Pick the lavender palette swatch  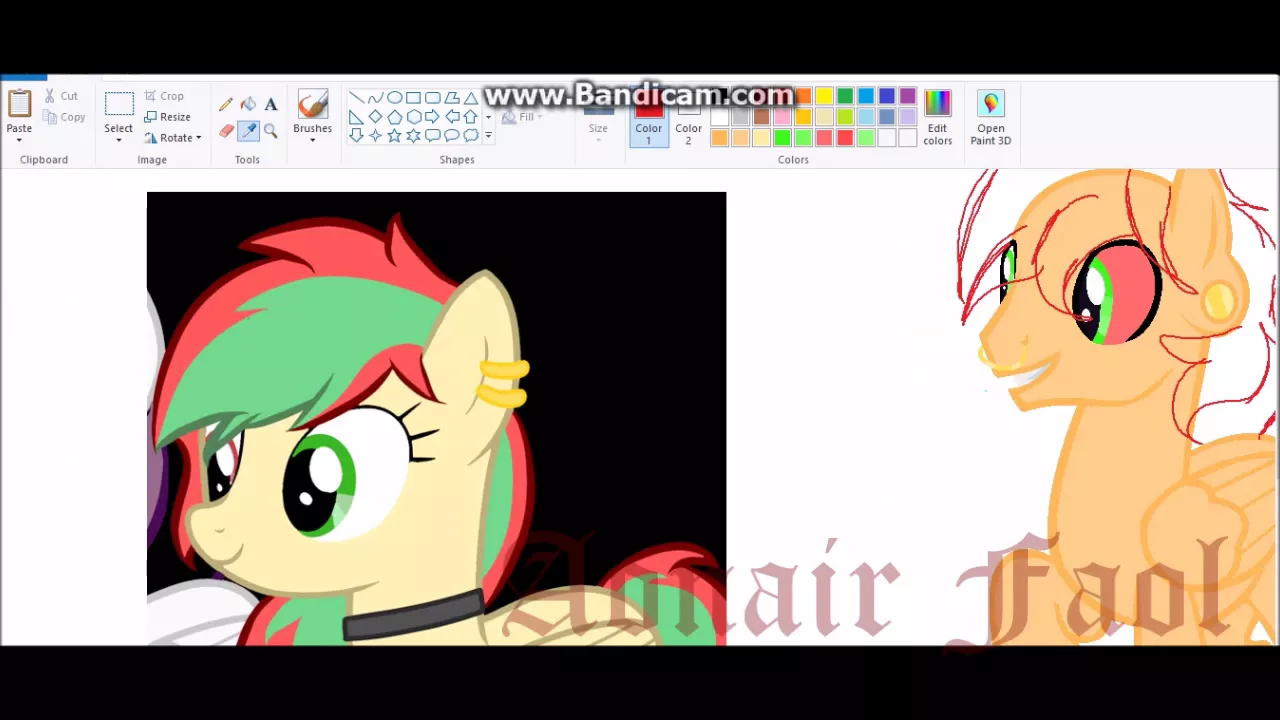coord(908,117)
